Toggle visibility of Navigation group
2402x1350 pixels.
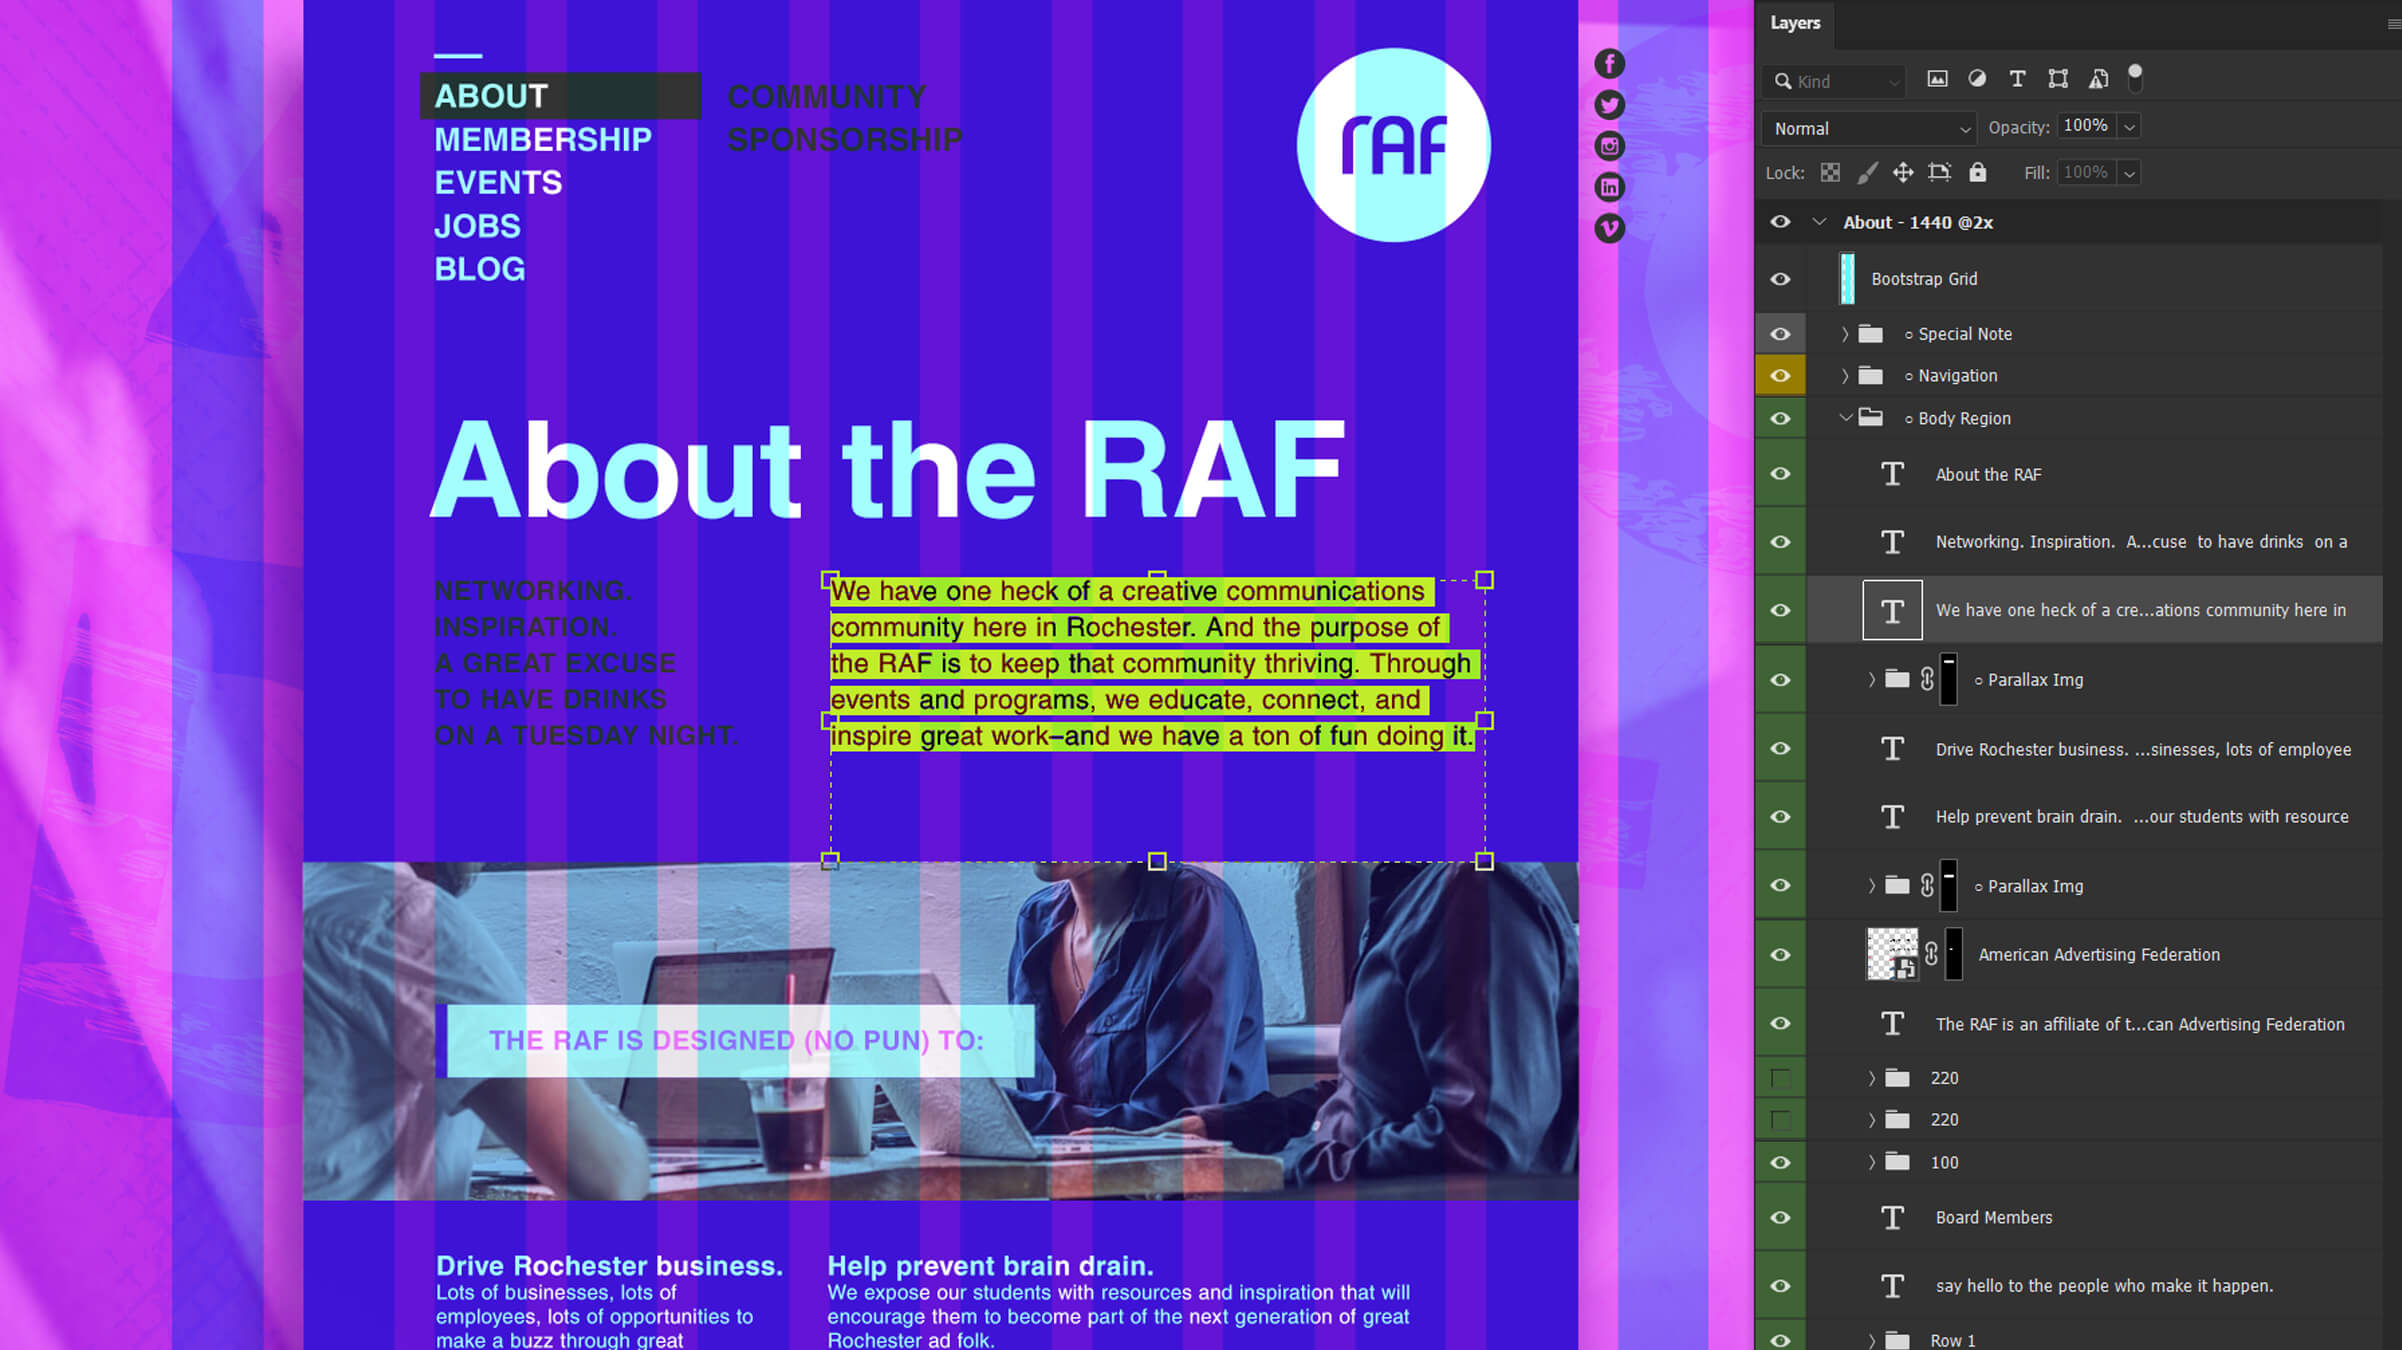tap(1780, 376)
